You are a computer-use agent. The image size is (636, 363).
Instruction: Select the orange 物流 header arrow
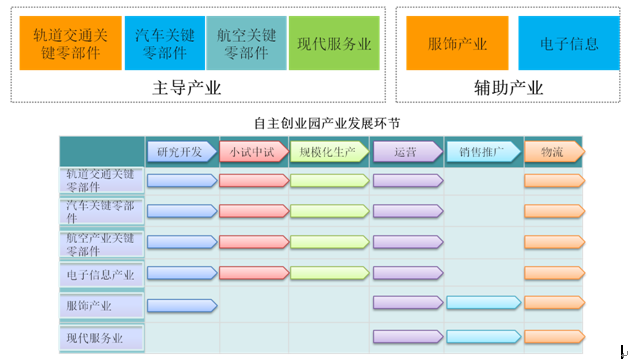554,152
